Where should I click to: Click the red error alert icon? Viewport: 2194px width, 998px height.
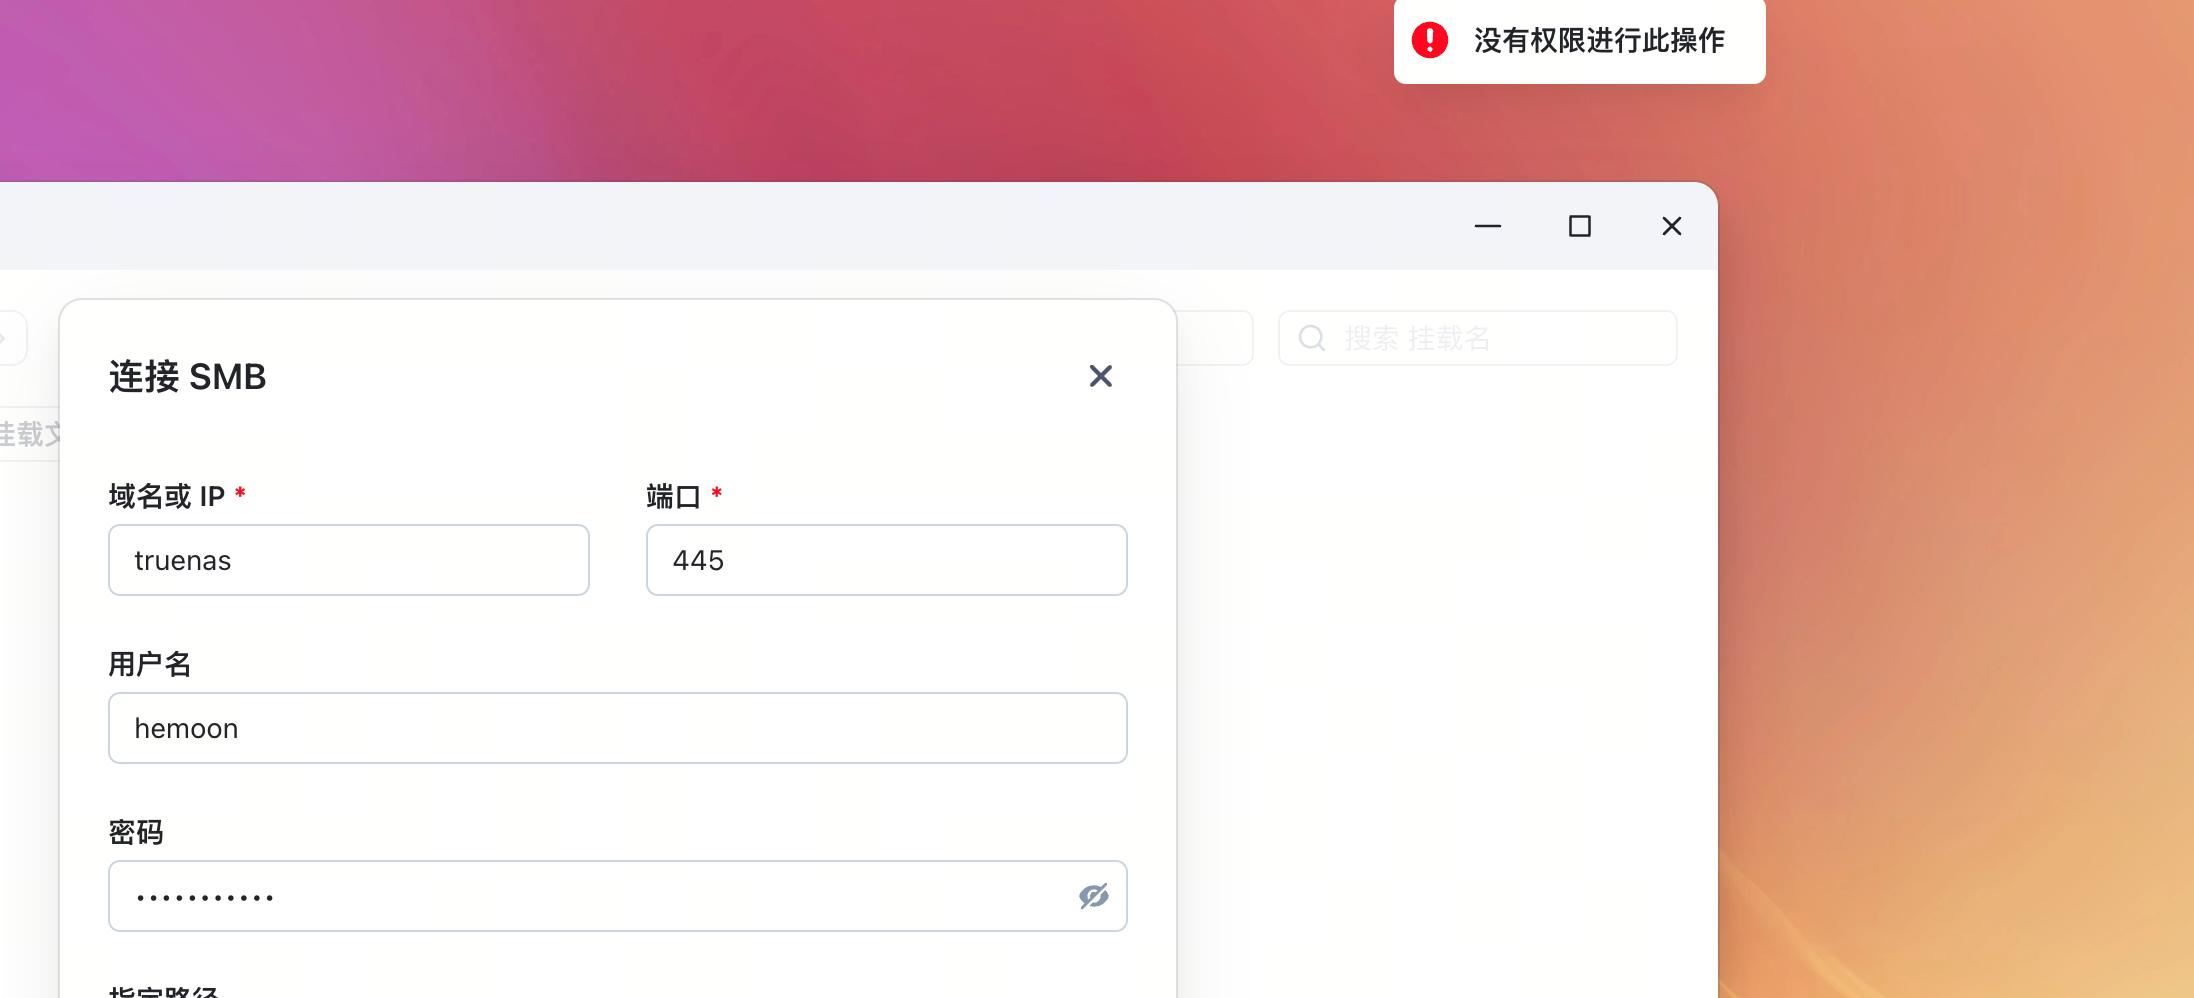(1430, 40)
